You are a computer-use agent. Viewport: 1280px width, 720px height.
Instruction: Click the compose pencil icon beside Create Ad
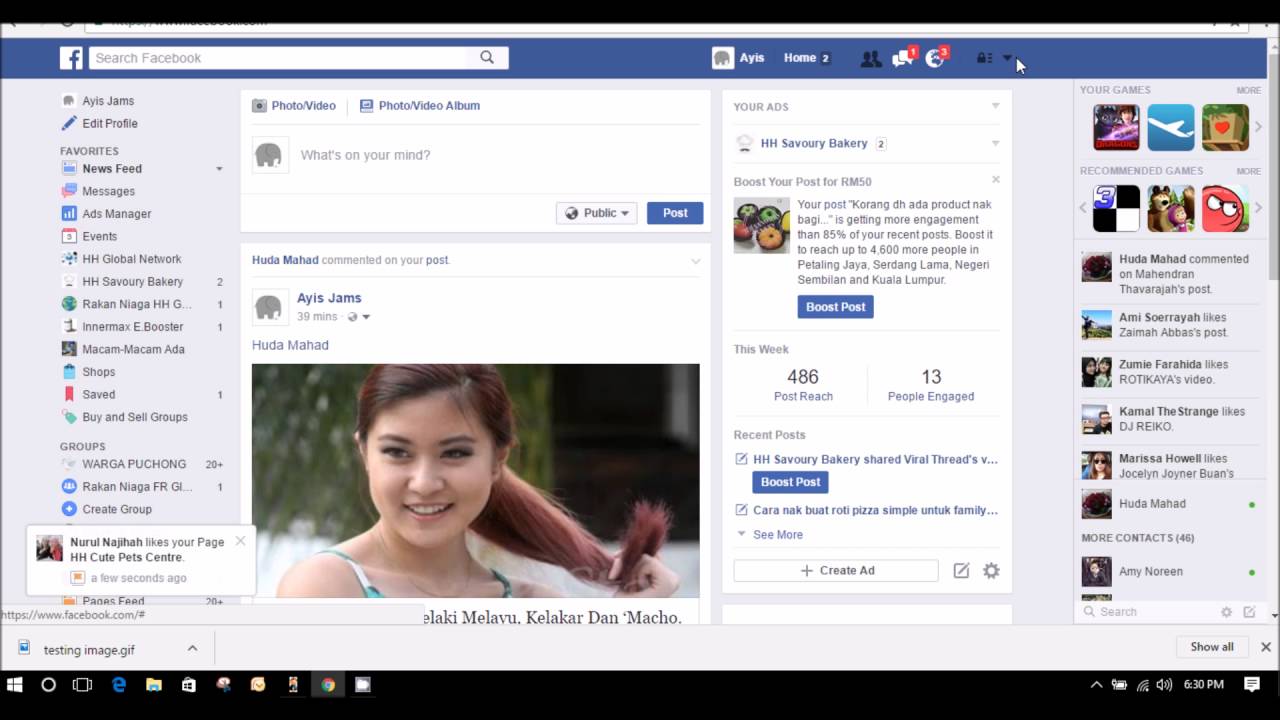[x=961, y=571]
